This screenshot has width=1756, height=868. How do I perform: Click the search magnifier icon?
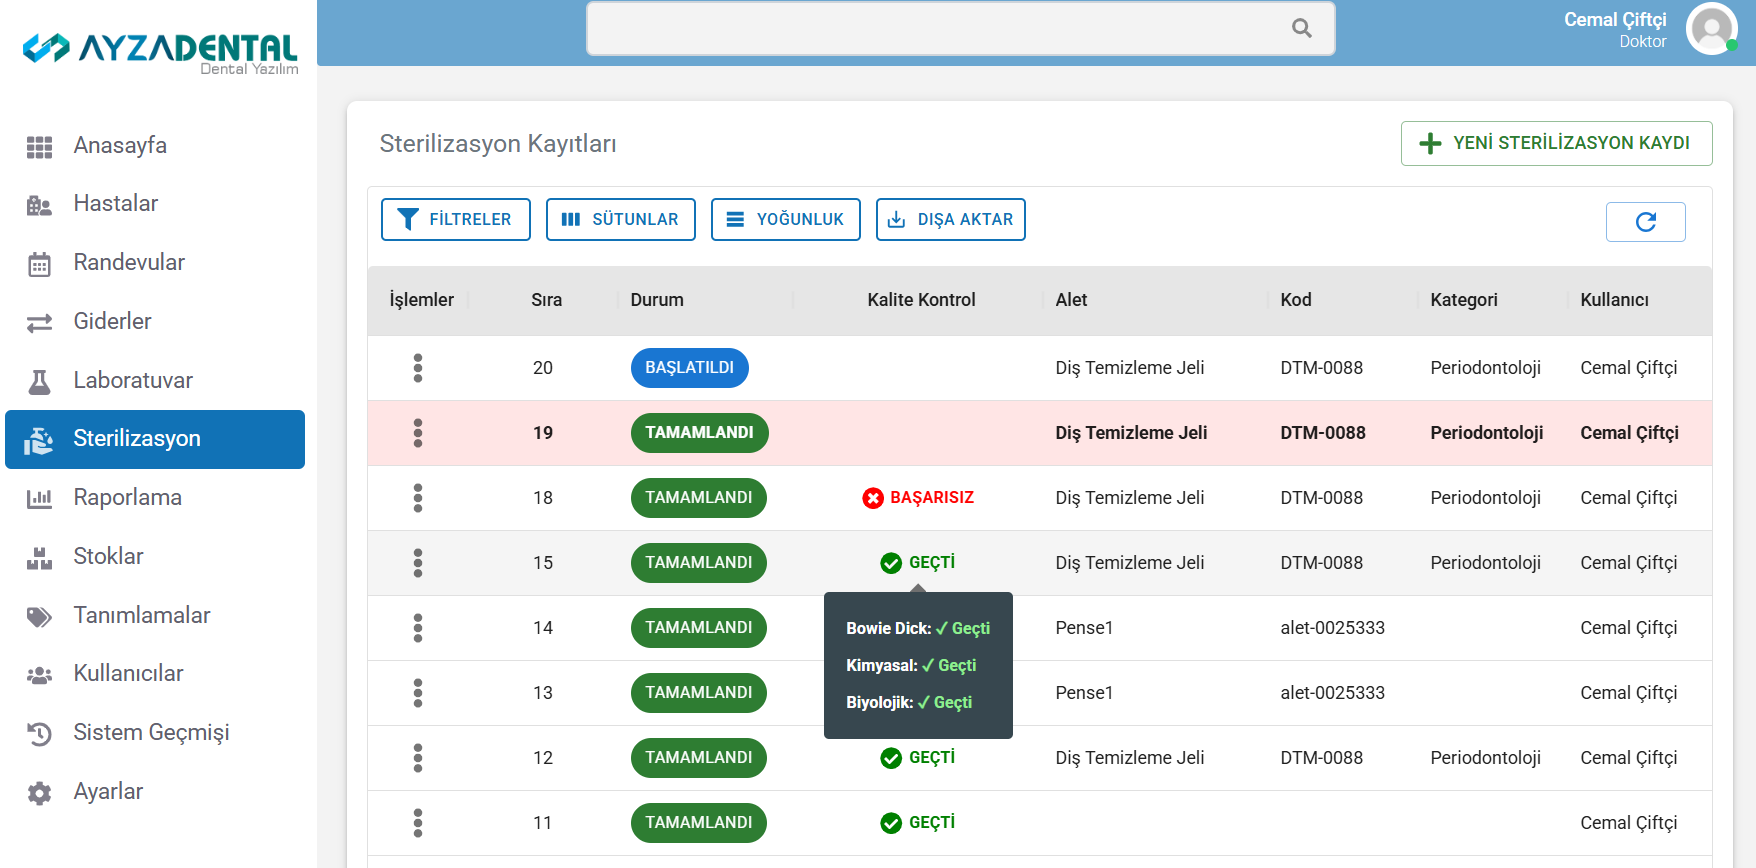point(1301,28)
